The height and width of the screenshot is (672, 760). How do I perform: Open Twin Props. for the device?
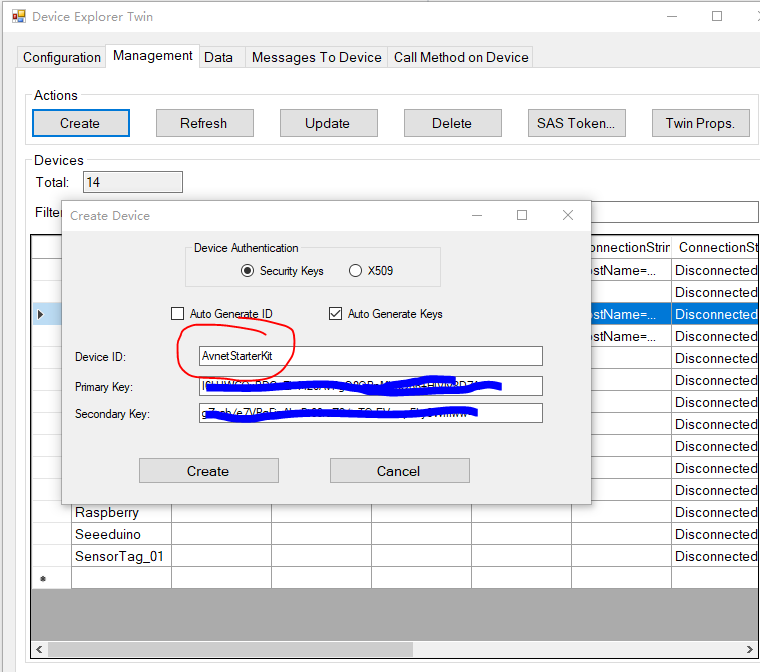(x=700, y=123)
